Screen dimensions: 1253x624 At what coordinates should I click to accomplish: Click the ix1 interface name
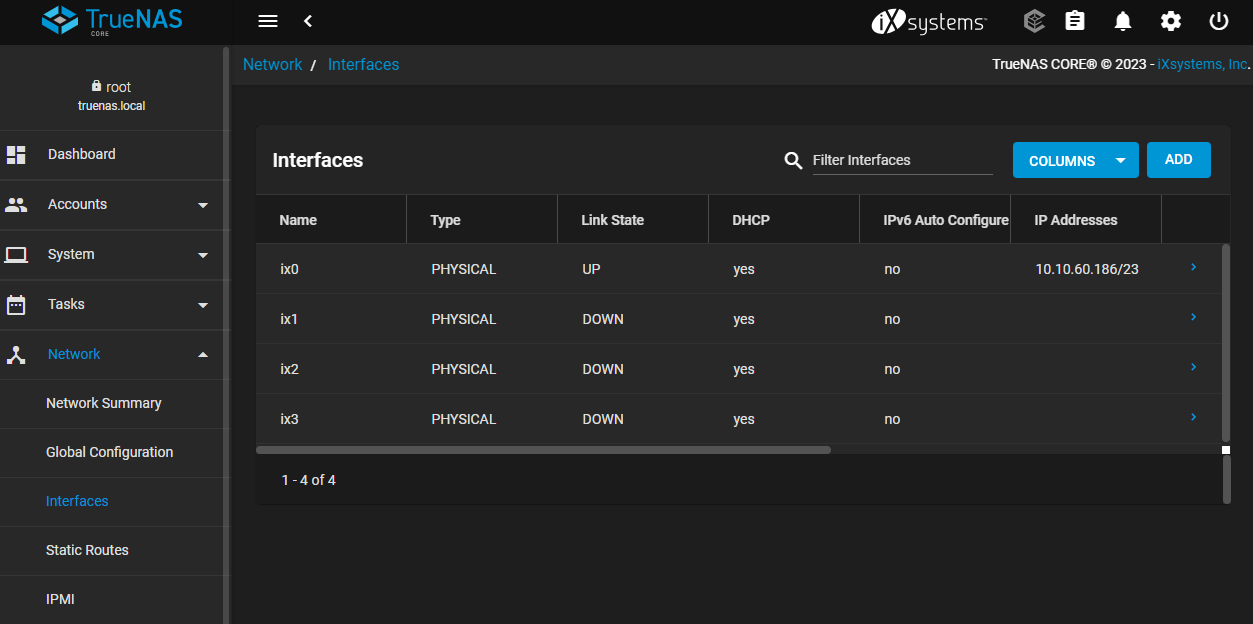click(x=289, y=319)
